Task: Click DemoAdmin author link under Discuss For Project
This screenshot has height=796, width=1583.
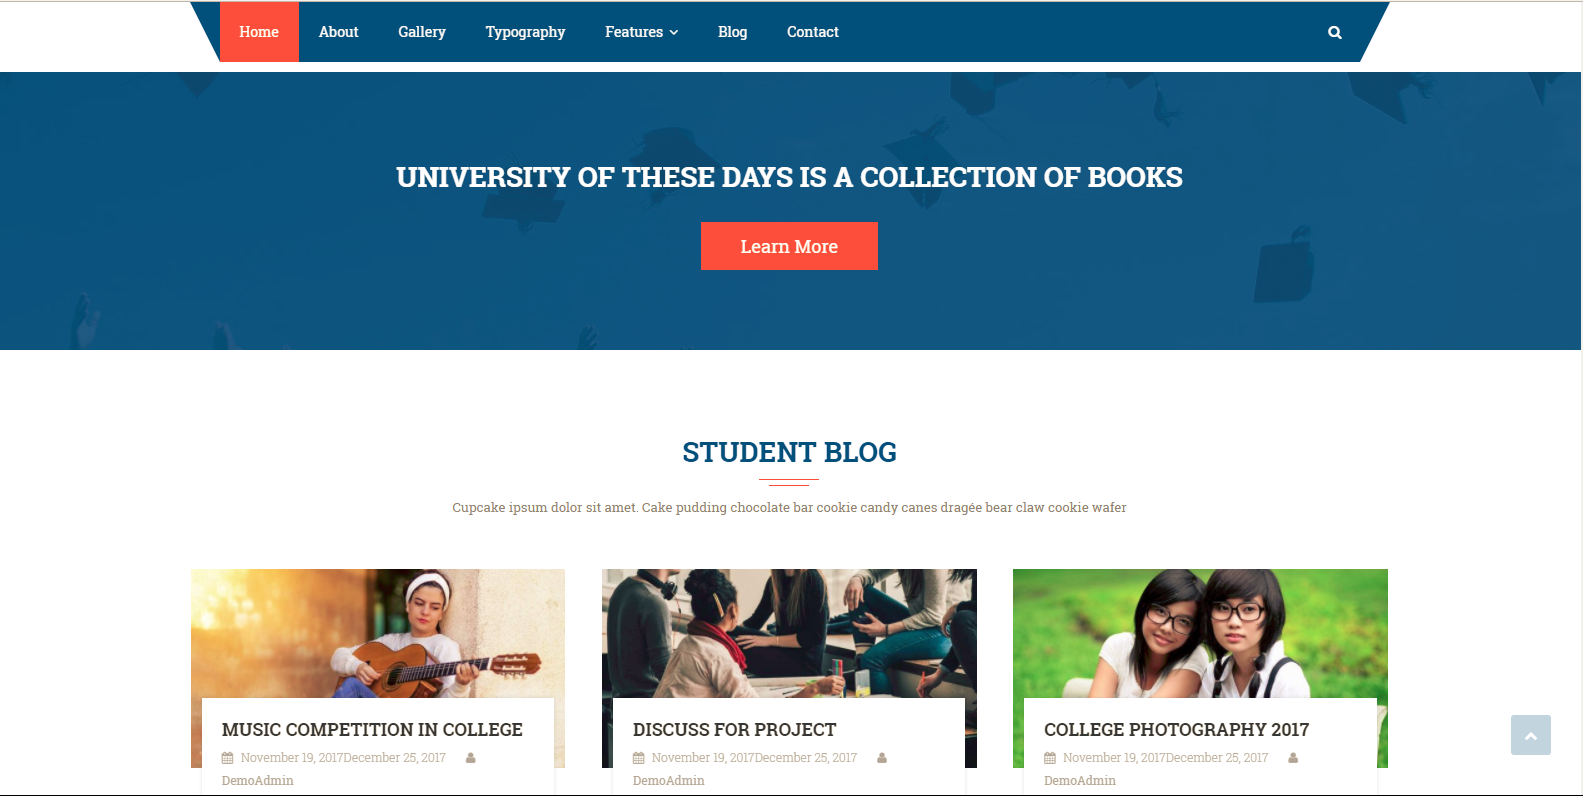Action: (x=668, y=780)
